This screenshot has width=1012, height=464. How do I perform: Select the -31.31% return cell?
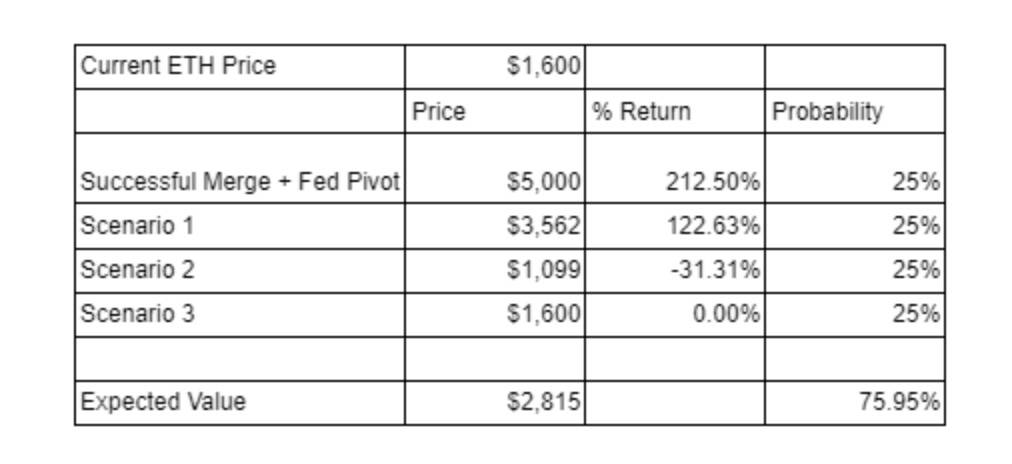pyautogui.click(x=674, y=270)
